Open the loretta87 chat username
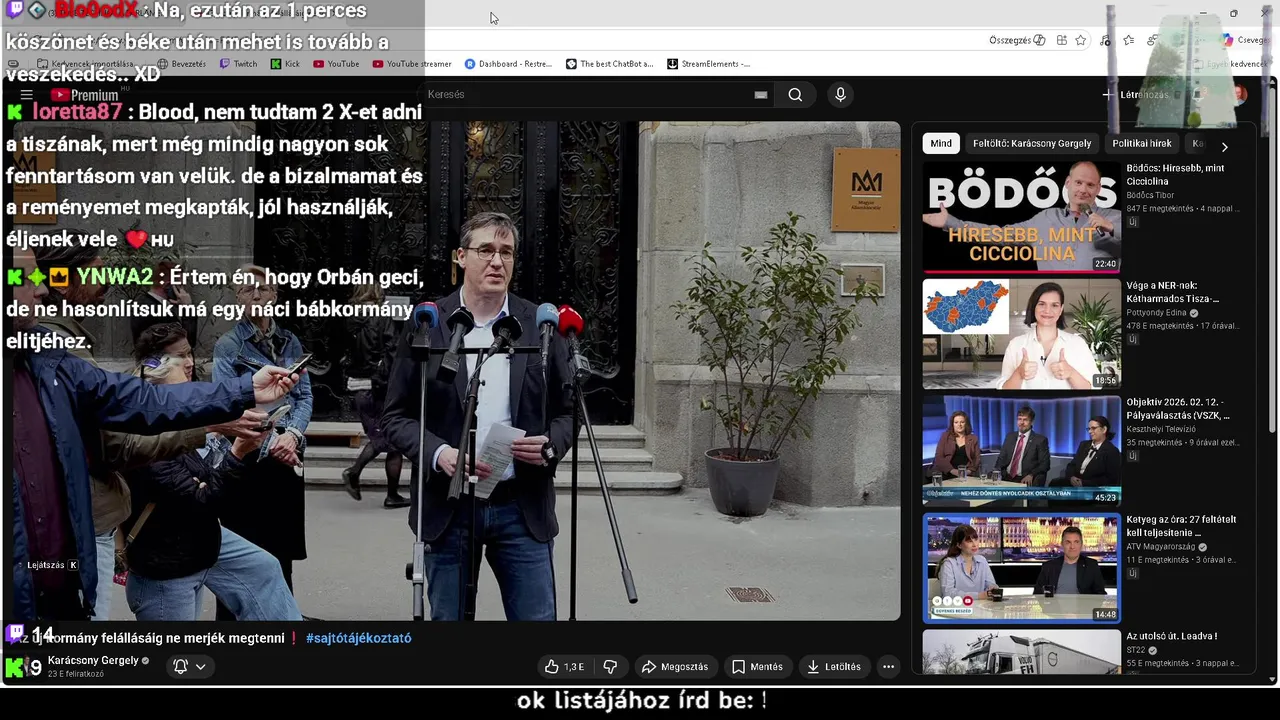Image resolution: width=1280 pixels, height=720 pixels. click(x=76, y=112)
